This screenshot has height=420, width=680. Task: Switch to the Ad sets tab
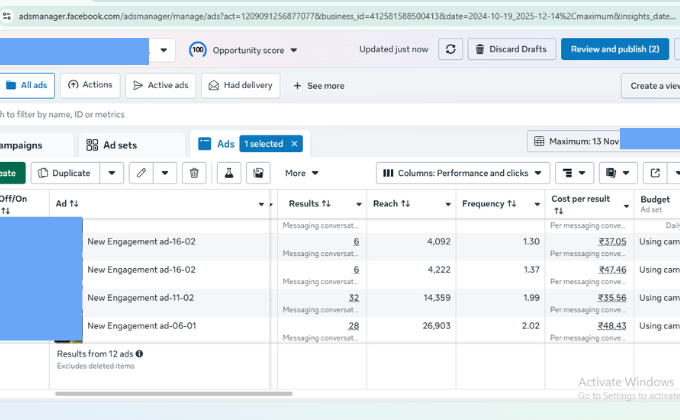pos(120,145)
